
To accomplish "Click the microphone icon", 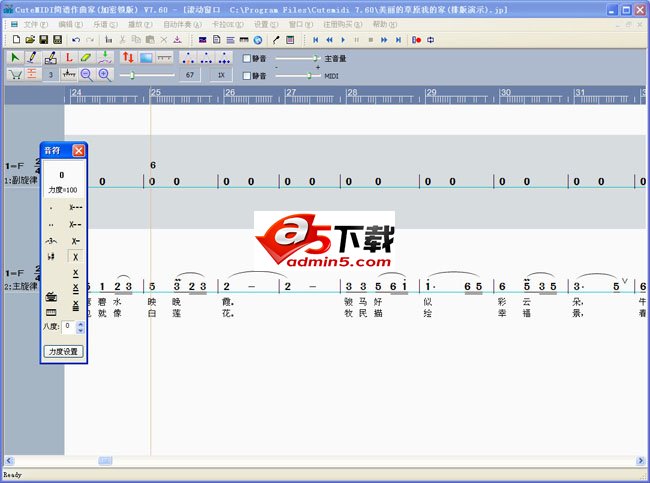I will tap(276, 40).
